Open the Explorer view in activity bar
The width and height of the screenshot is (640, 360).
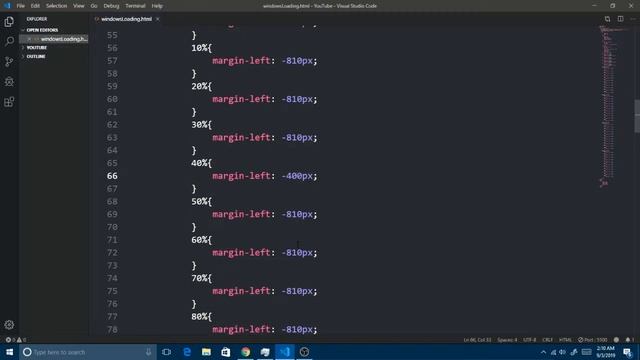[x=9, y=22]
